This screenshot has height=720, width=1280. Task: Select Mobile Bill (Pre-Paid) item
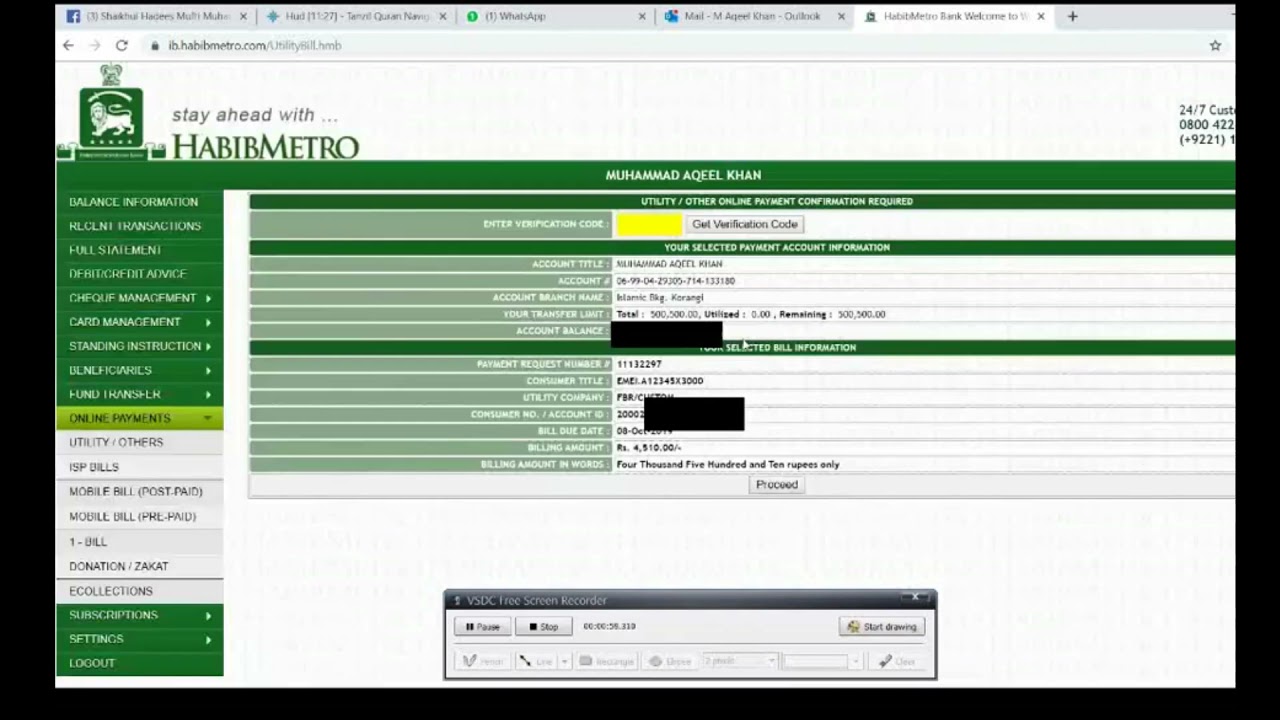tap(139, 517)
